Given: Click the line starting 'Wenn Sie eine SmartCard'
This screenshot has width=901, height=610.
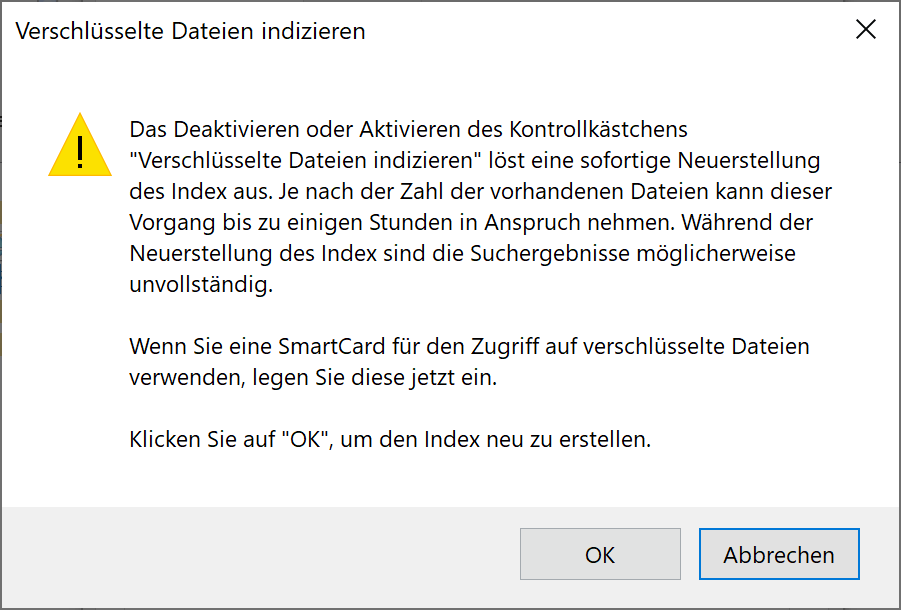Looking at the screenshot, I should tap(469, 346).
